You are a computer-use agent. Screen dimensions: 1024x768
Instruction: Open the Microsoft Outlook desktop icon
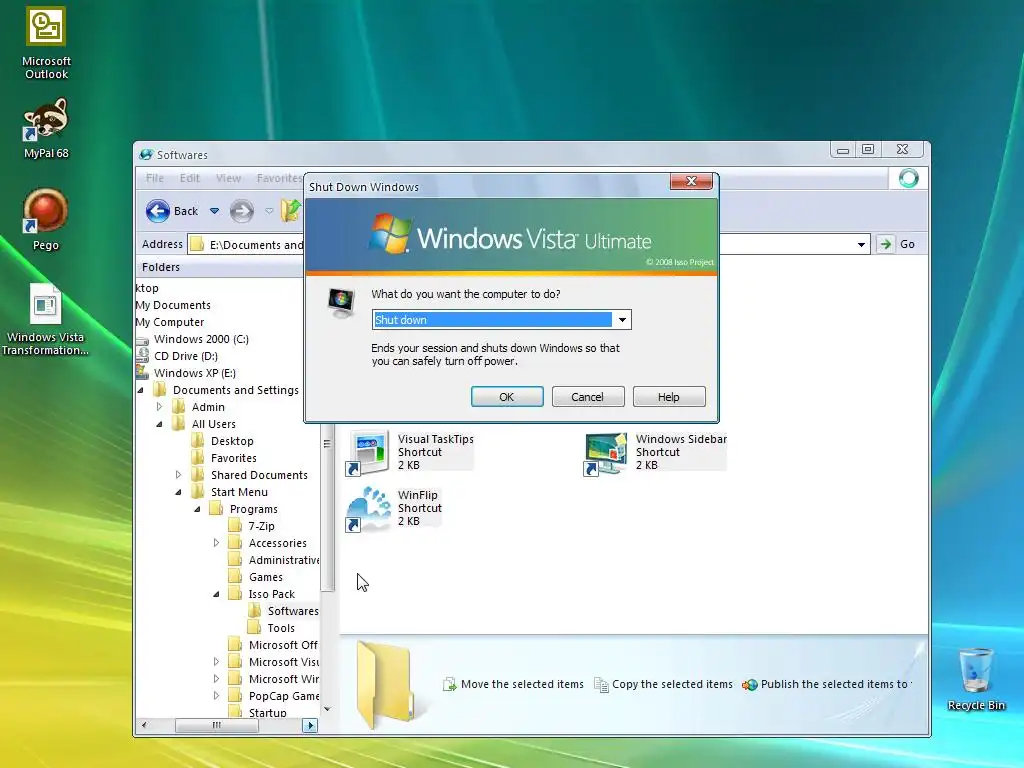coord(46,43)
